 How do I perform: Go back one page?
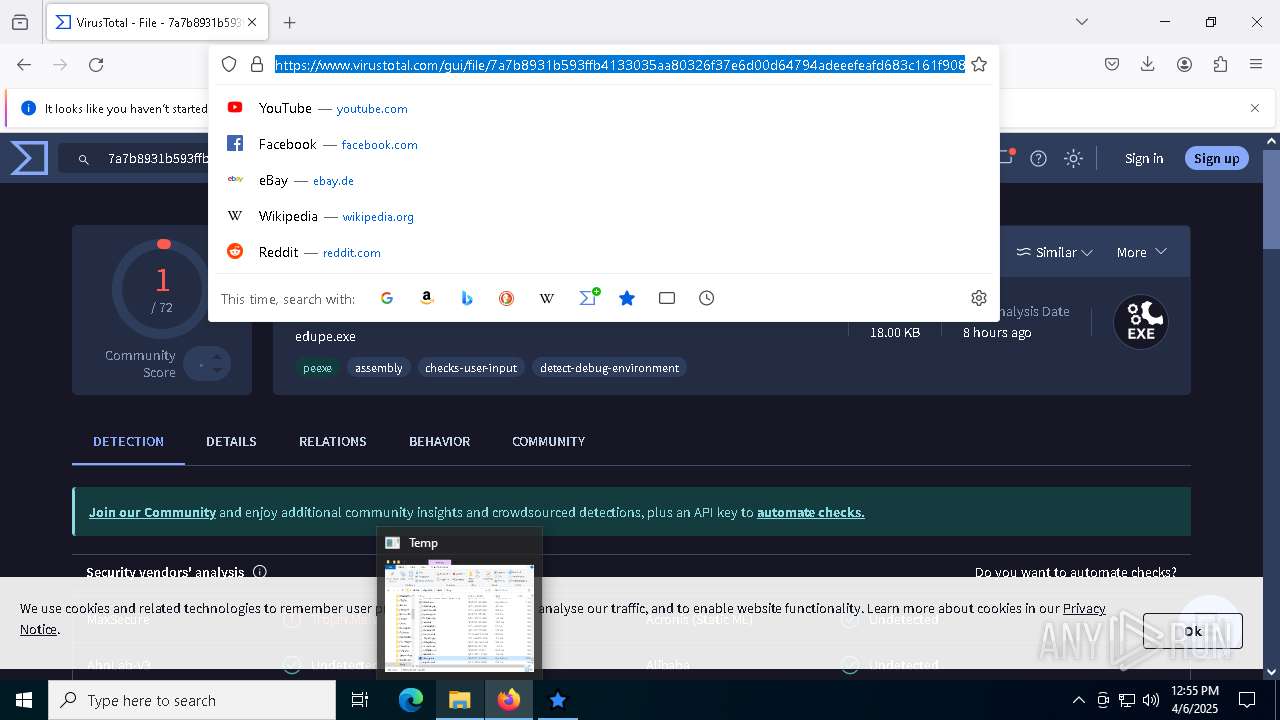[x=24, y=64]
